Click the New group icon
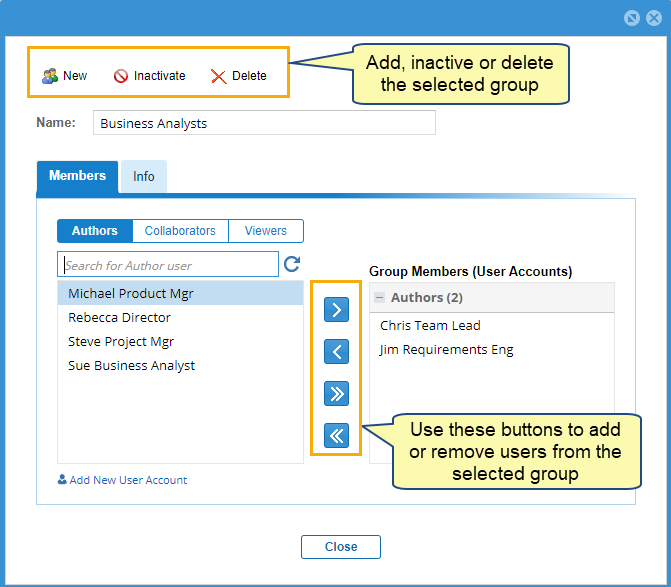Image resolution: width=671 pixels, height=587 pixels. [x=50, y=76]
